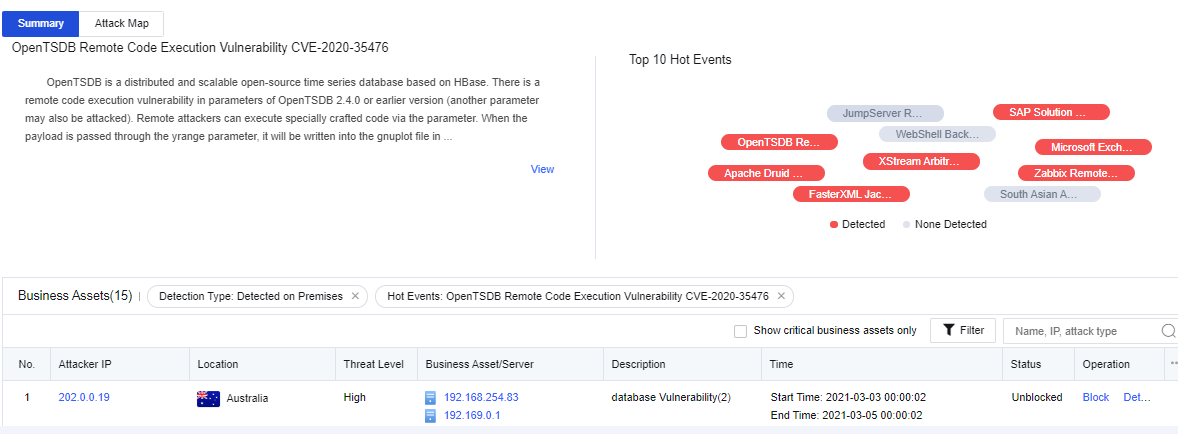
Task: Click End Time 2021-03-05 00:00:02 text
Action: click(847, 415)
